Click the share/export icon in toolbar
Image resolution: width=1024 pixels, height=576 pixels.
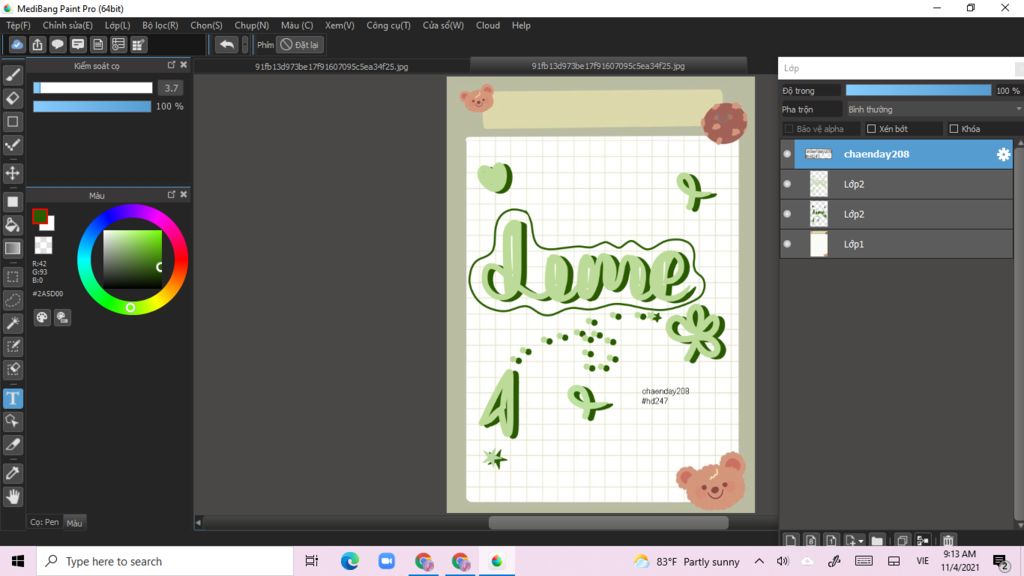(x=37, y=44)
